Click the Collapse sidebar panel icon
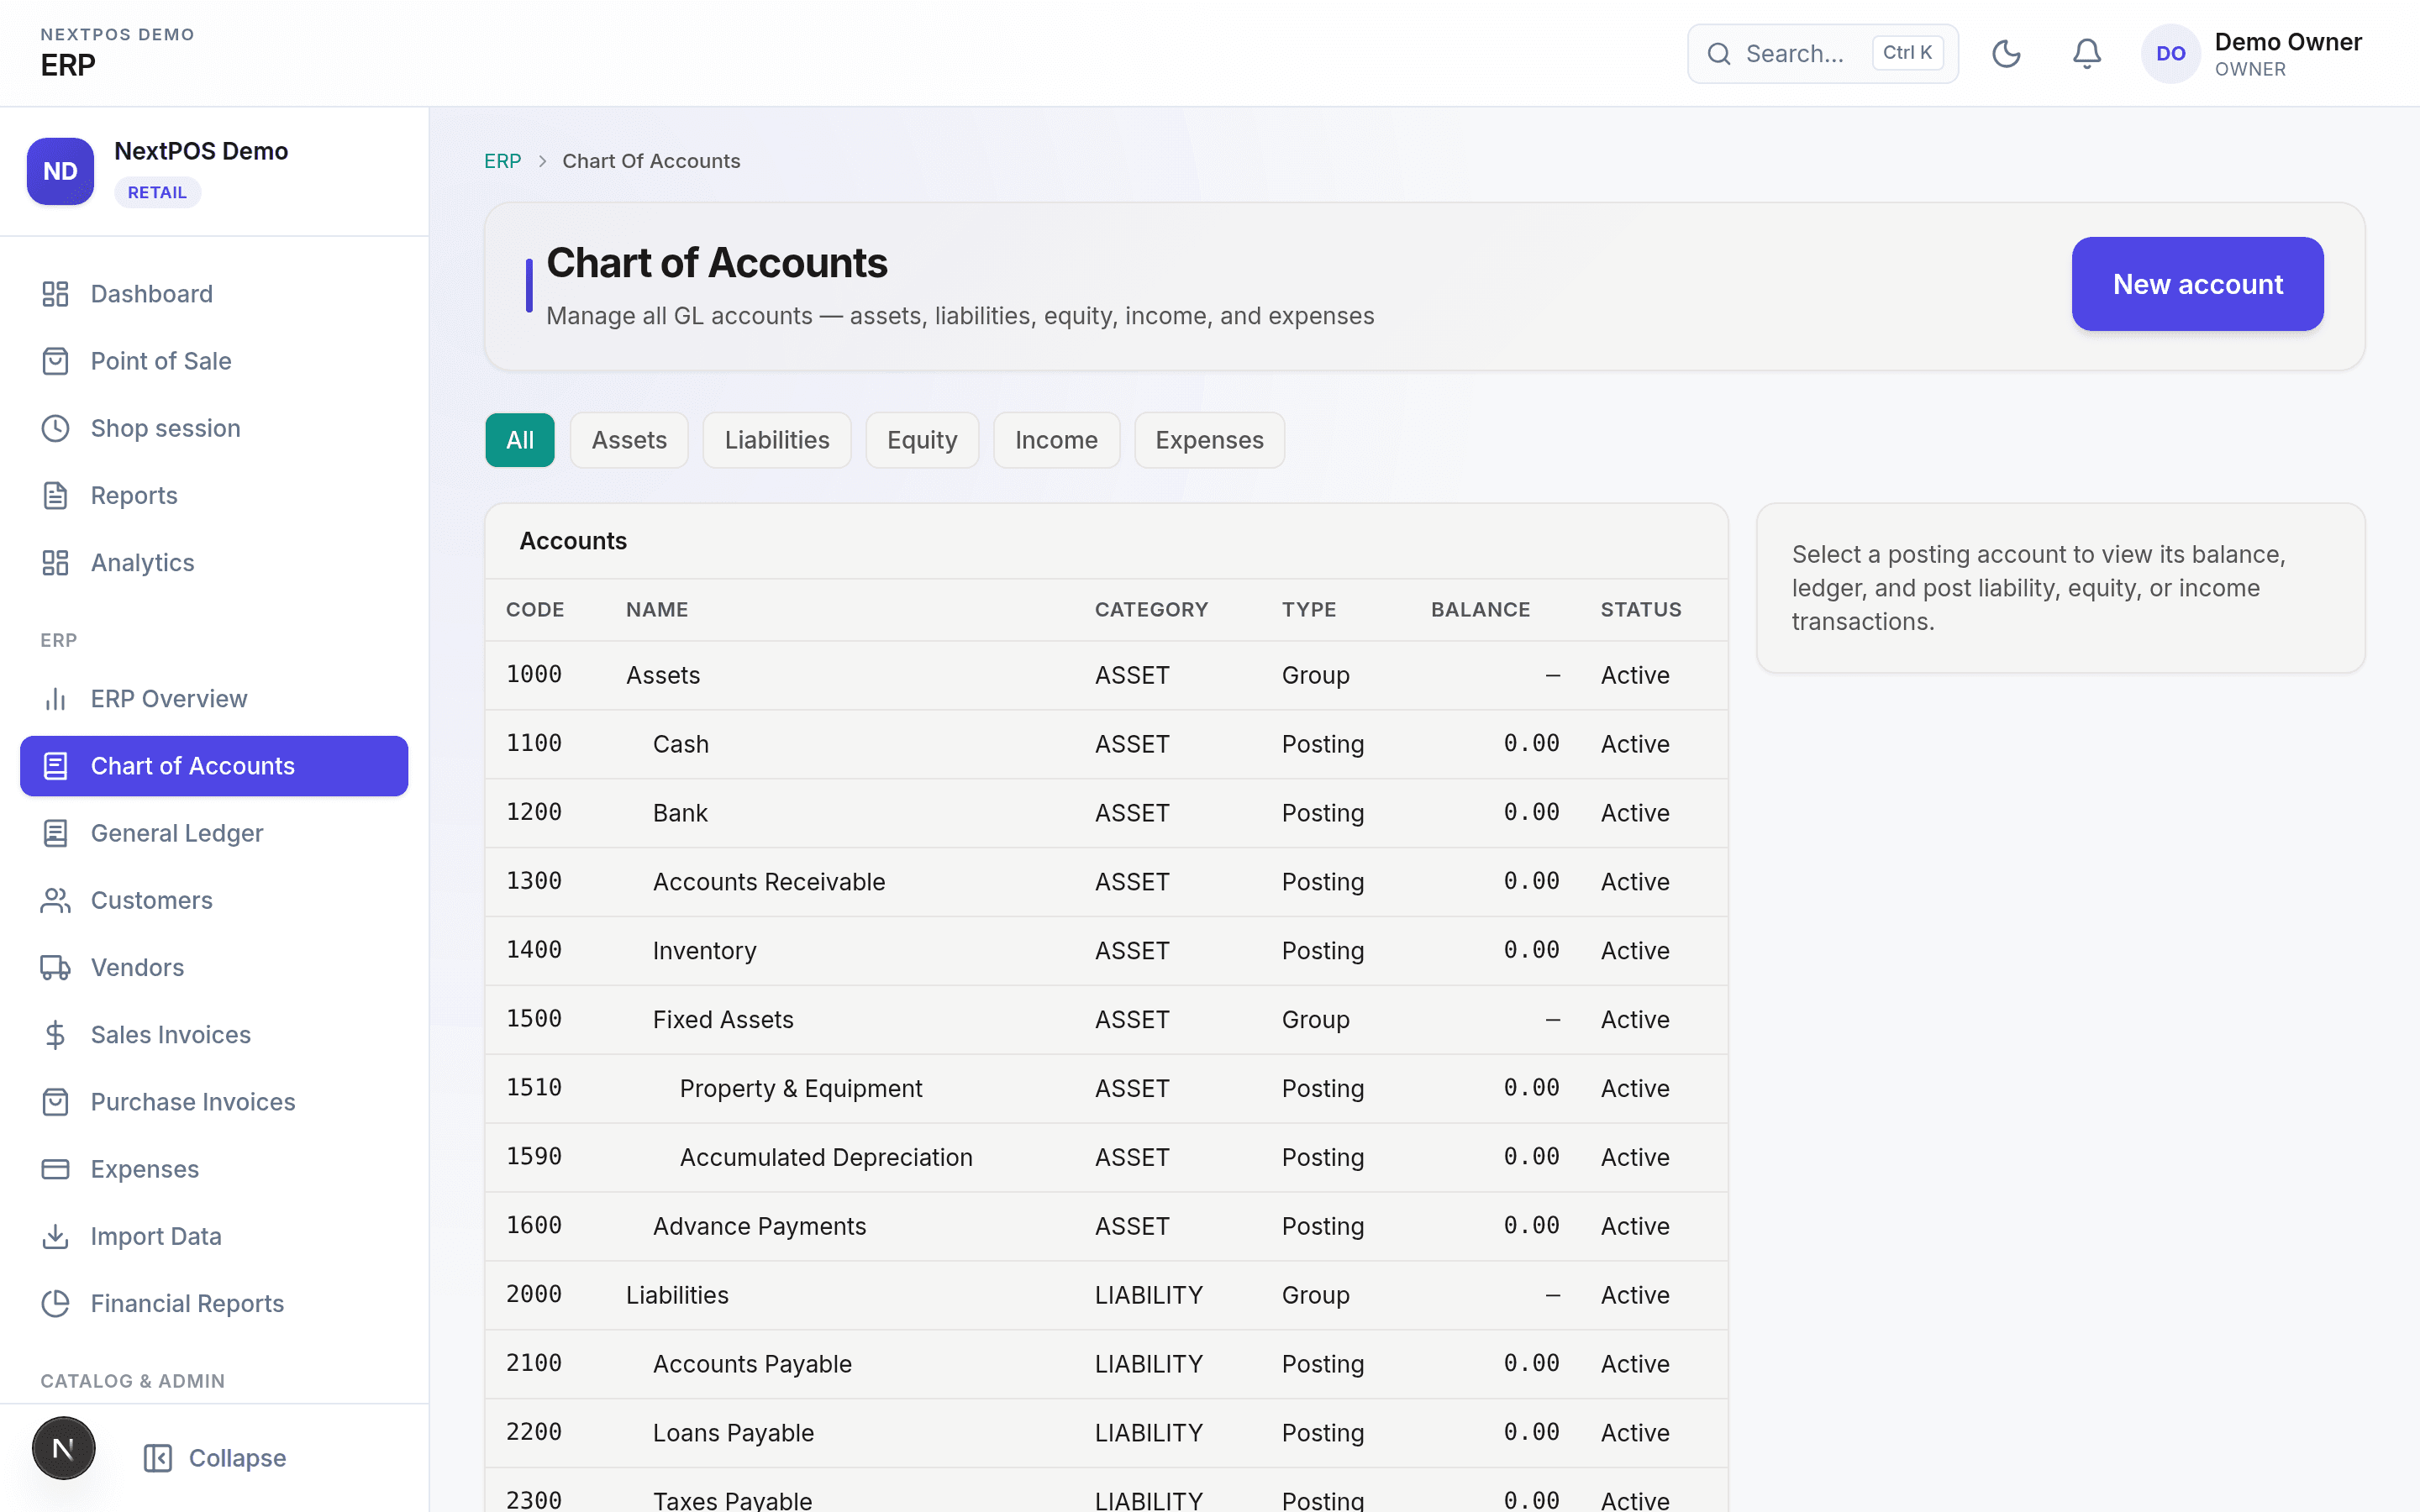 point(158,1458)
